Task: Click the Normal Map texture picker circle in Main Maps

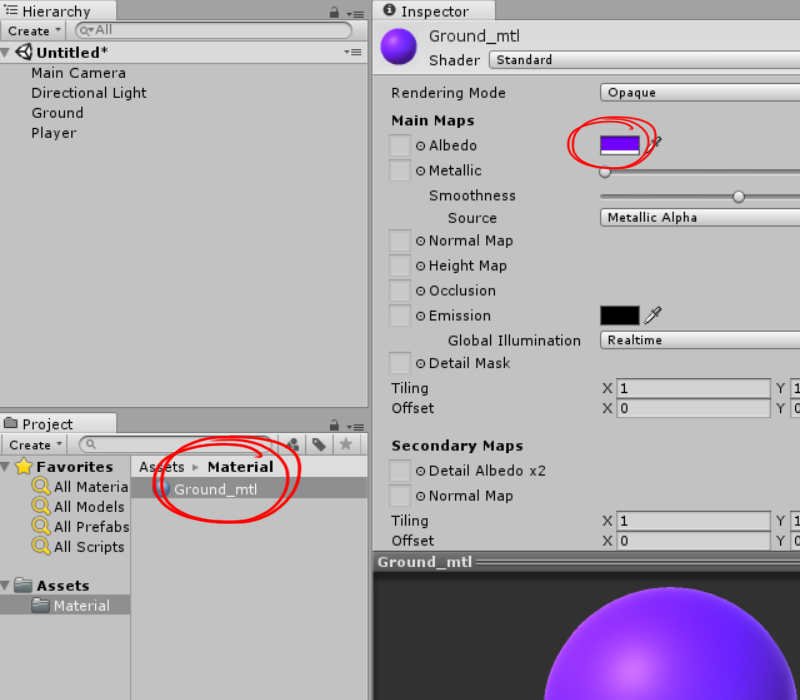Action: pyautogui.click(x=420, y=241)
